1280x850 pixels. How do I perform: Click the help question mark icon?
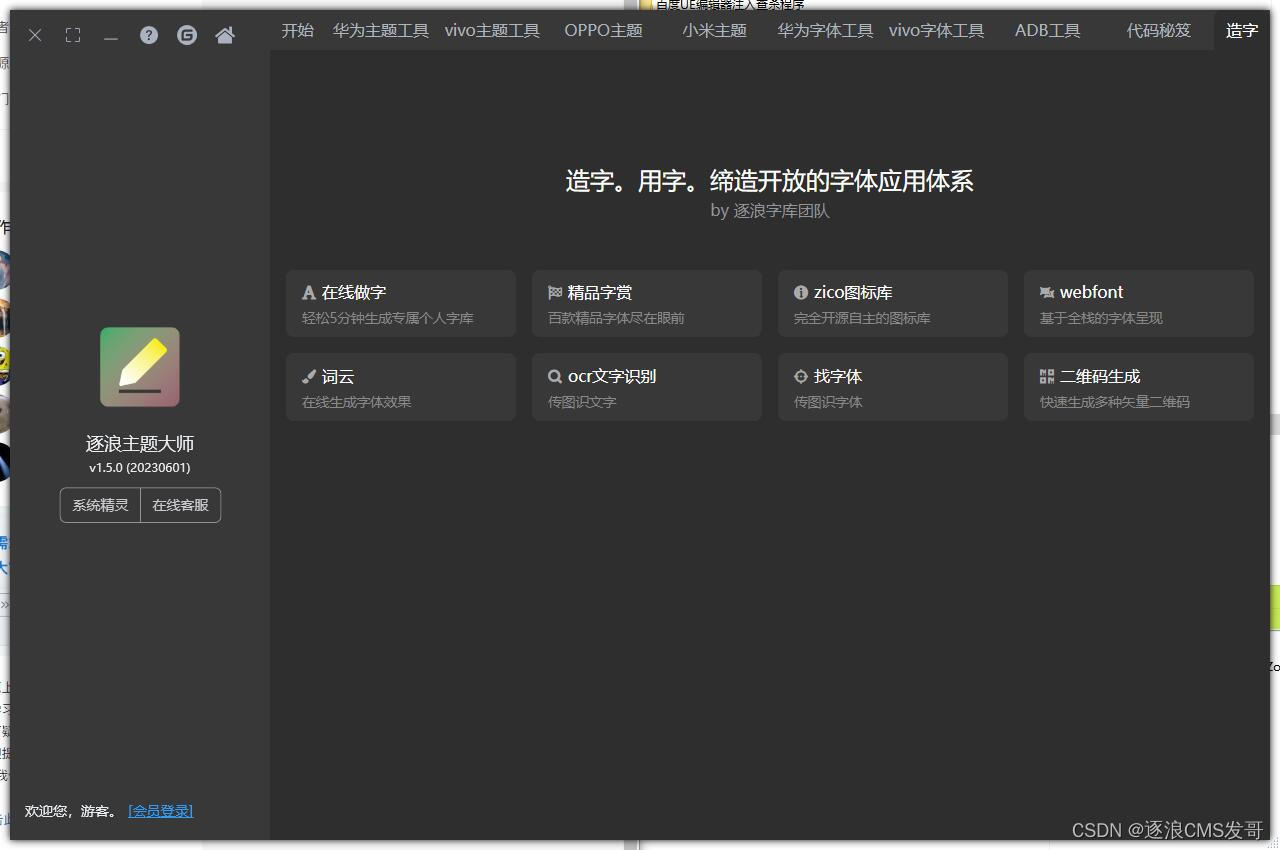(x=149, y=35)
